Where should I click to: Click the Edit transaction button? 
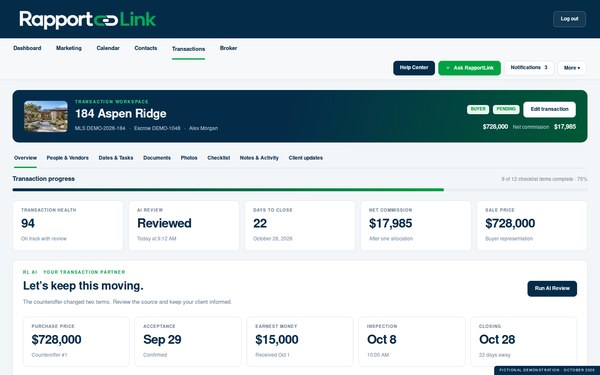(x=549, y=109)
